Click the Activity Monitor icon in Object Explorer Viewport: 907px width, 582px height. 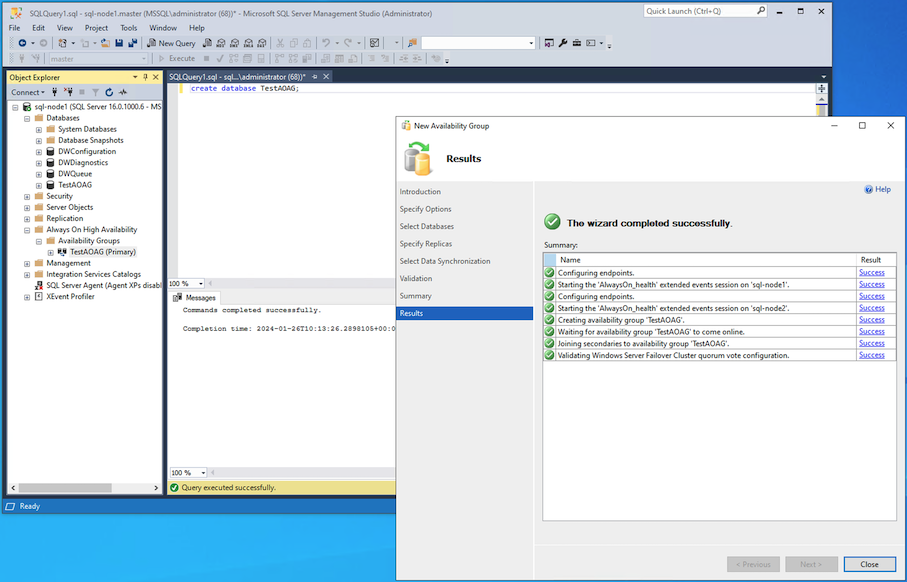(123, 92)
